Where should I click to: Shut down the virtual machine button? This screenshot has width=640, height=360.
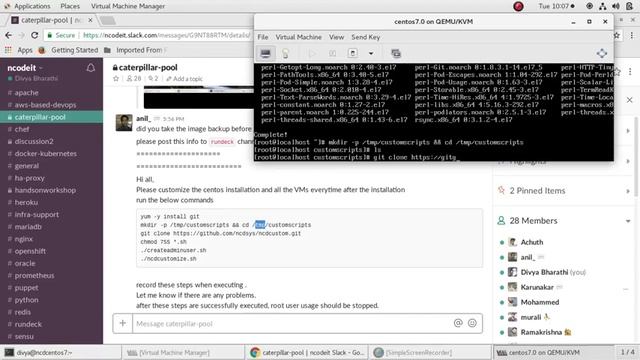353,53
